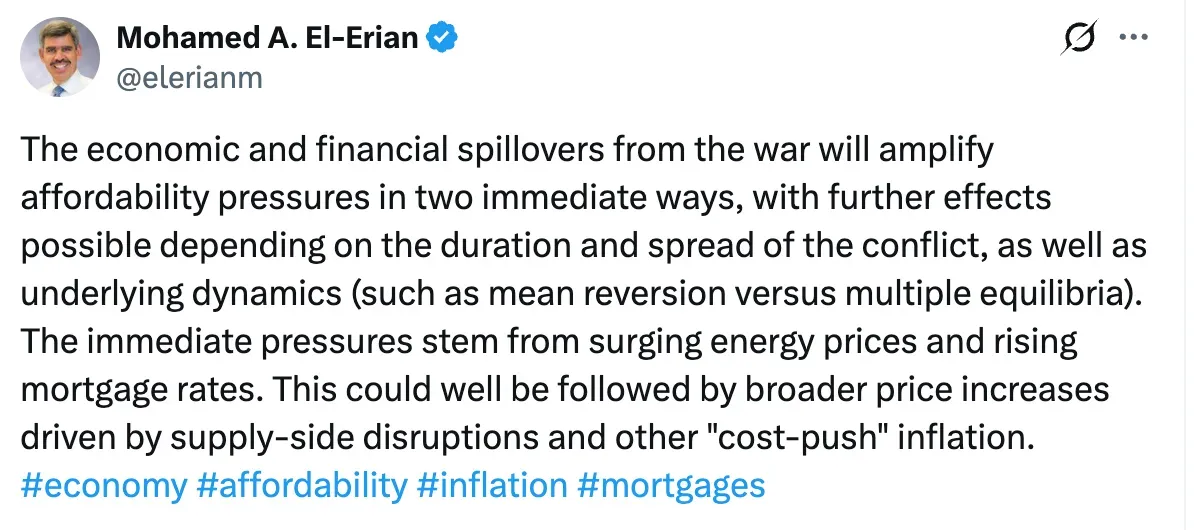Click the #inflation hashtag
The image size is (1194, 530).
coord(492,486)
